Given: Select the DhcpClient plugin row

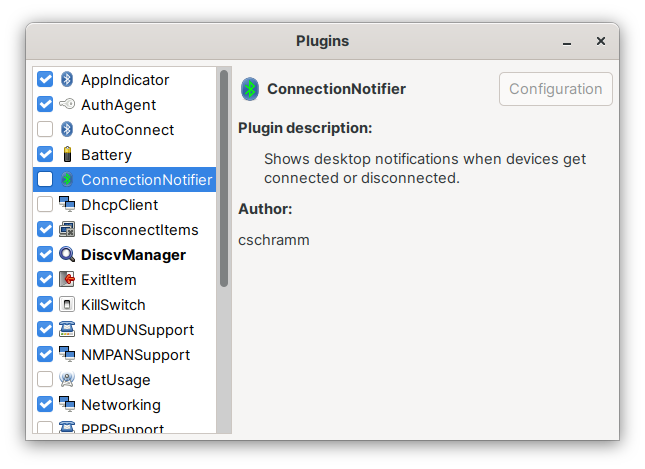Looking at the screenshot, I should 125,204.
